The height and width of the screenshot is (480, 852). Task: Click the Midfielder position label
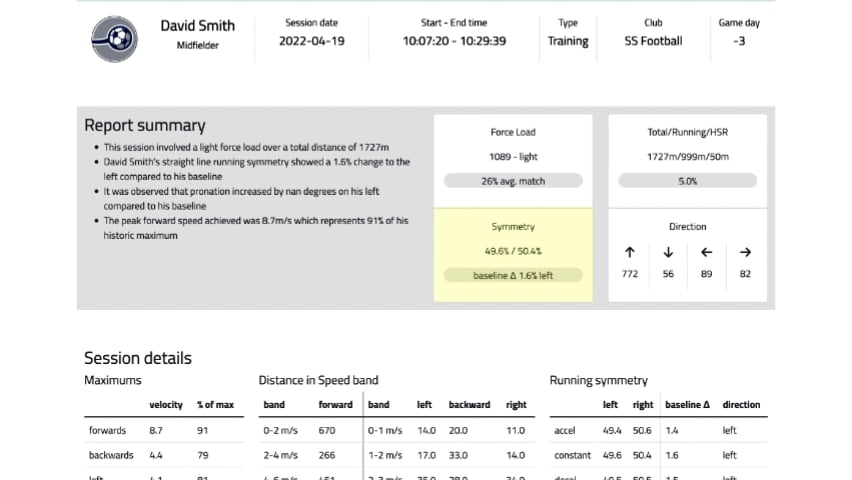(198, 45)
